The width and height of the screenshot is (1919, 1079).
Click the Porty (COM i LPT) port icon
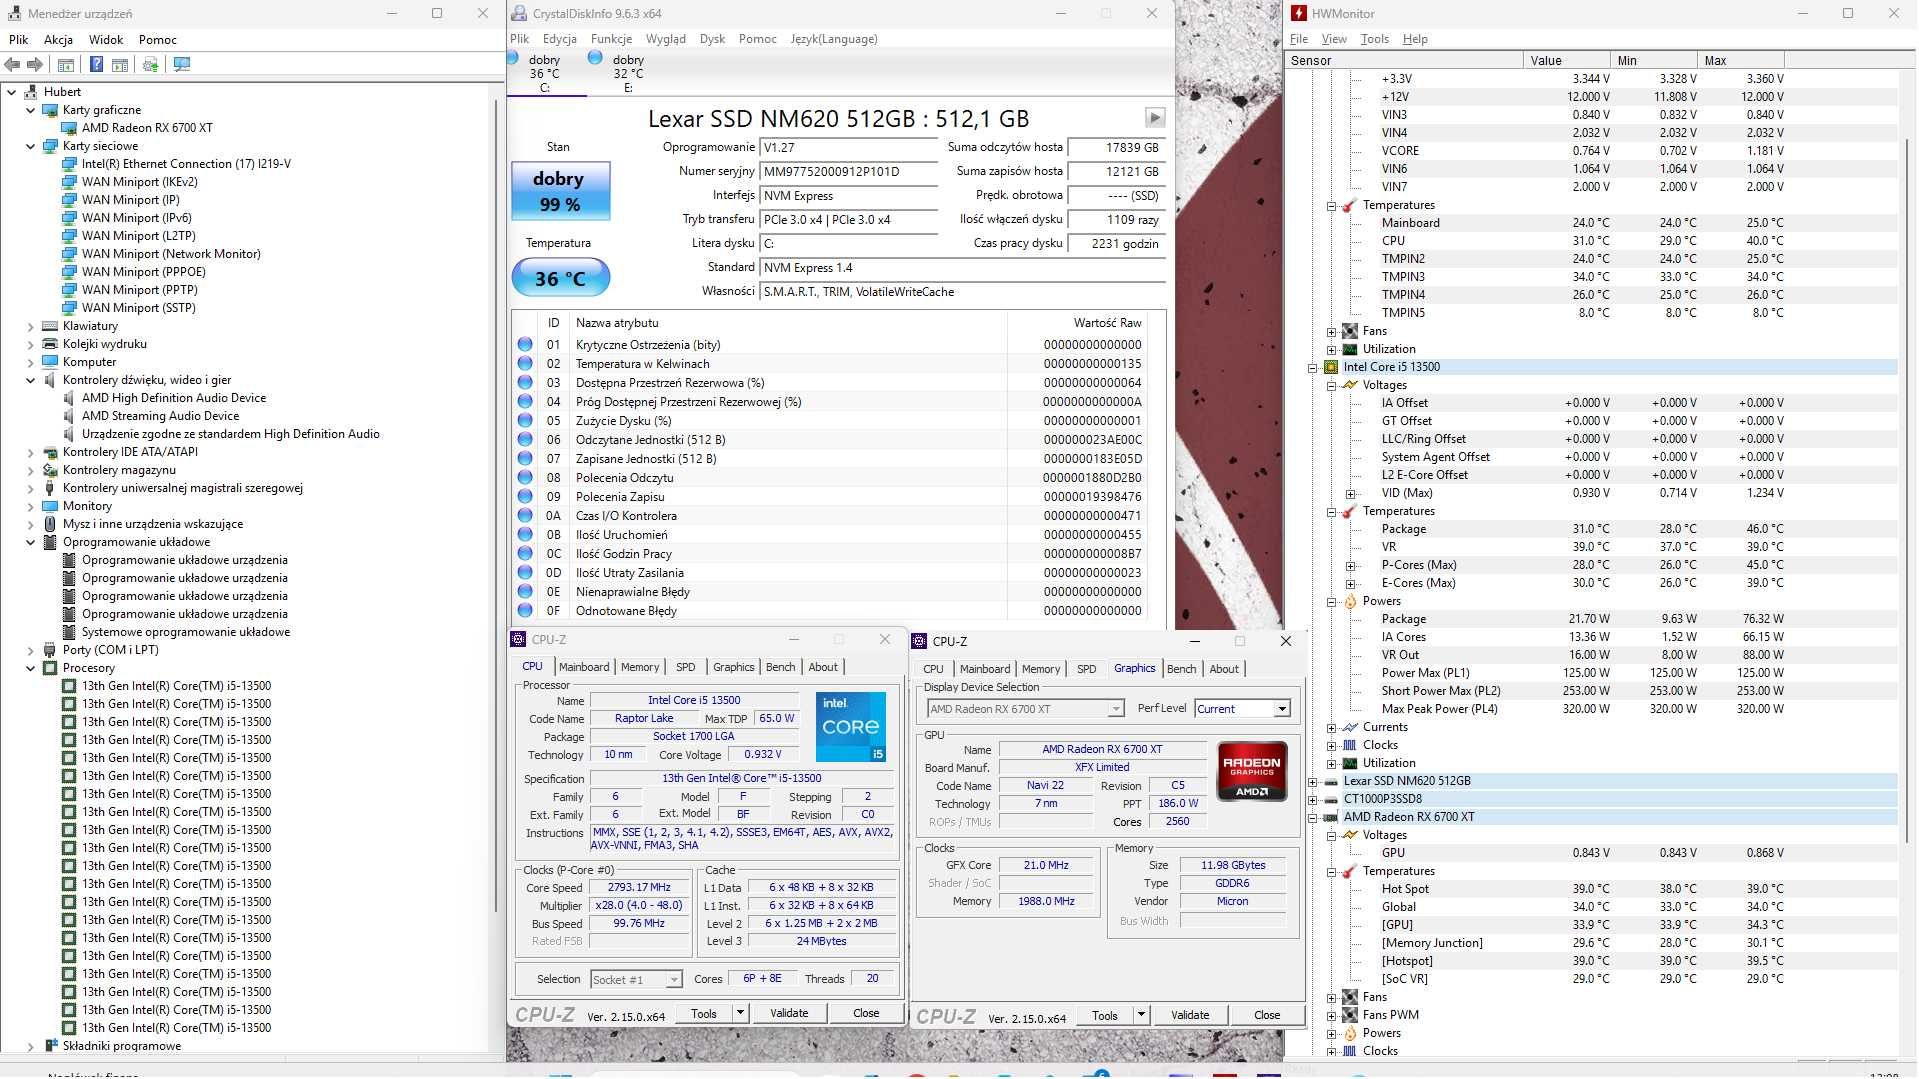point(50,650)
